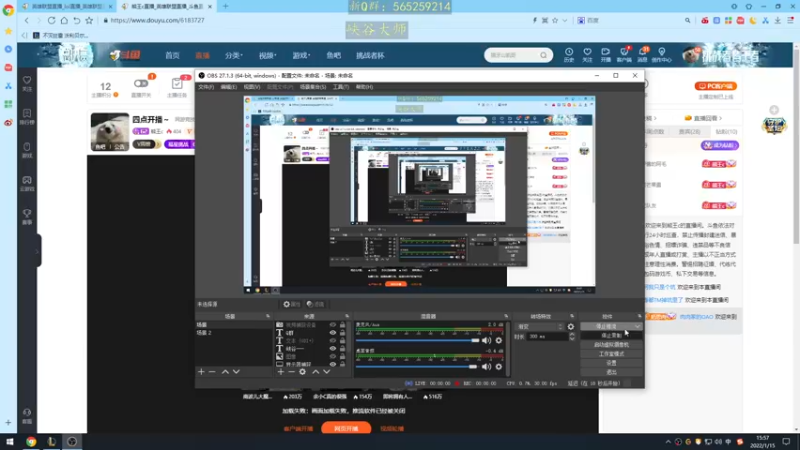Click 麦克风/Aux volume slider
Screen dimensions: 800x450
click(418, 340)
